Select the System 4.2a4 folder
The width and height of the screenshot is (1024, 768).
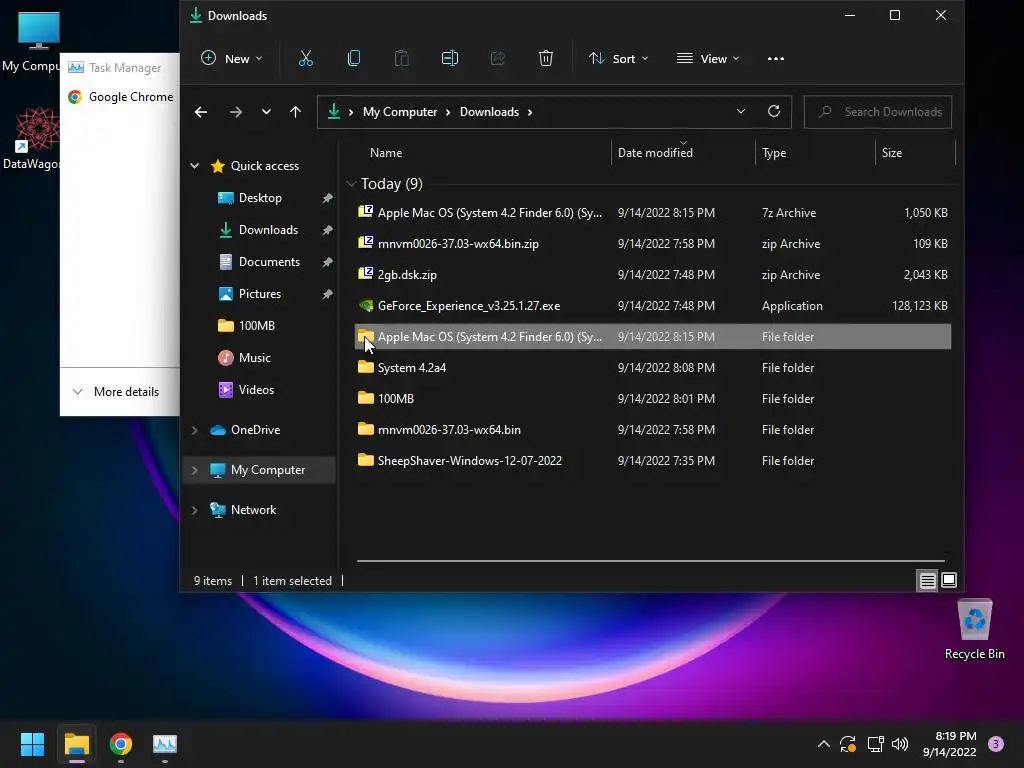(x=652, y=368)
